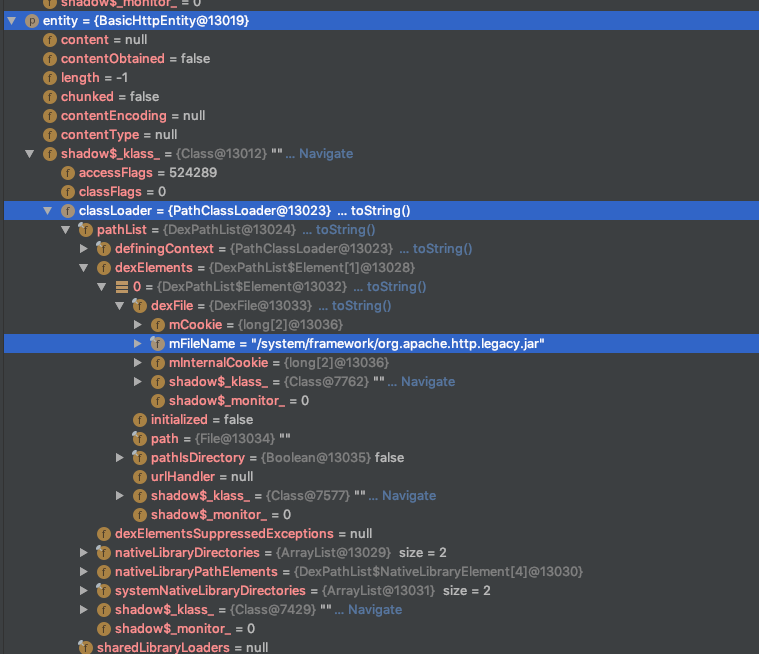Click Navigate link on Class@13012 row
This screenshot has height=654, width=759.
point(325,154)
